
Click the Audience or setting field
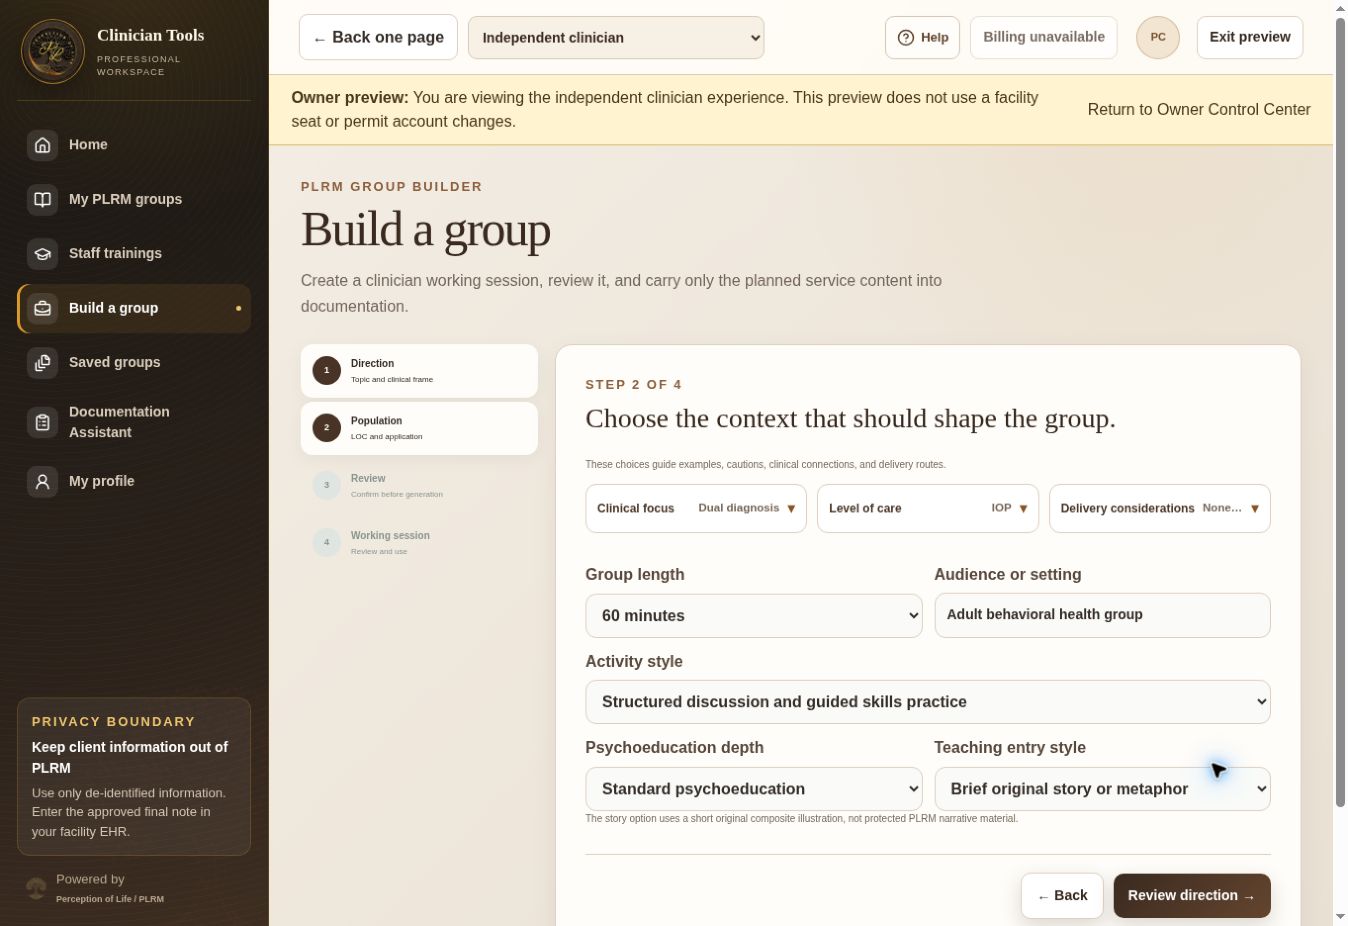pos(1102,615)
